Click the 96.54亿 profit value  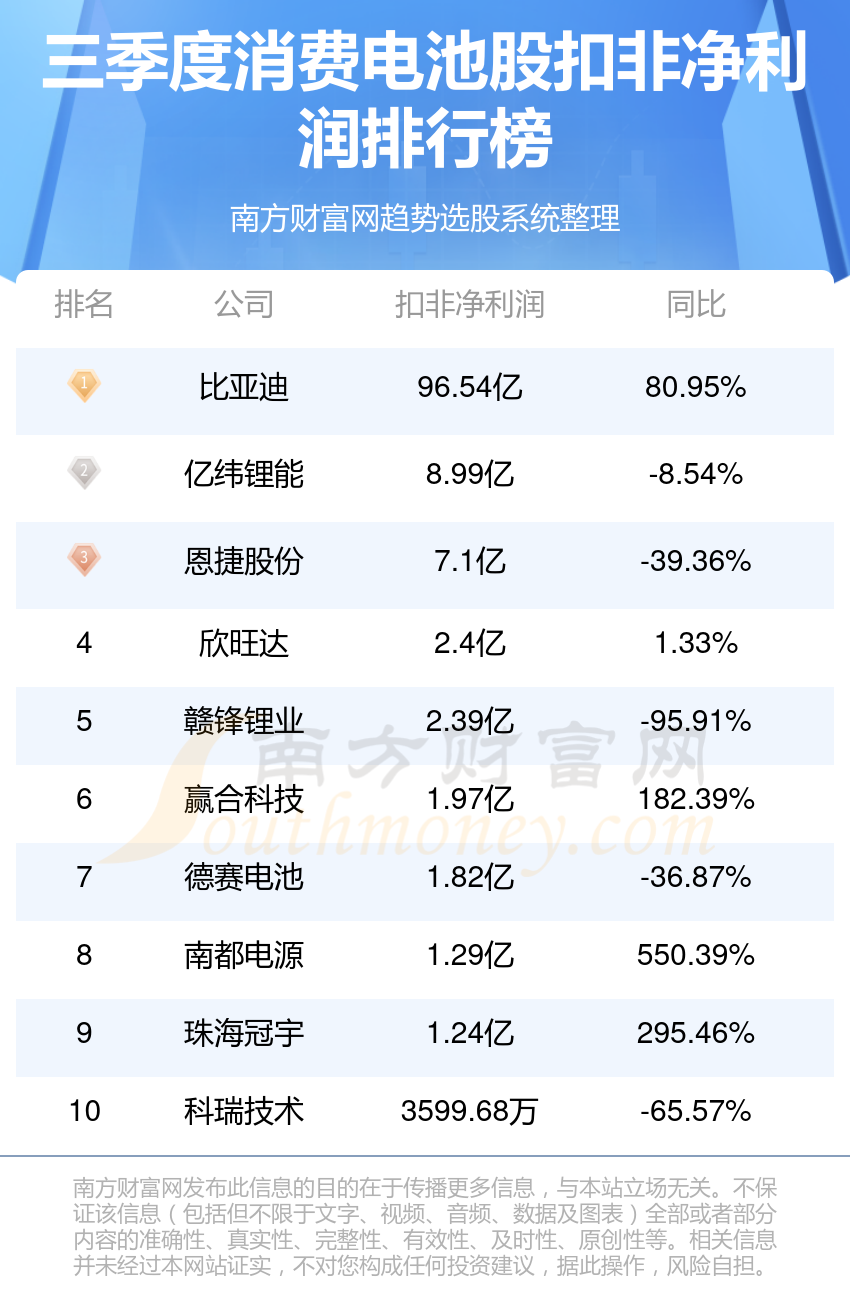pos(470,387)
